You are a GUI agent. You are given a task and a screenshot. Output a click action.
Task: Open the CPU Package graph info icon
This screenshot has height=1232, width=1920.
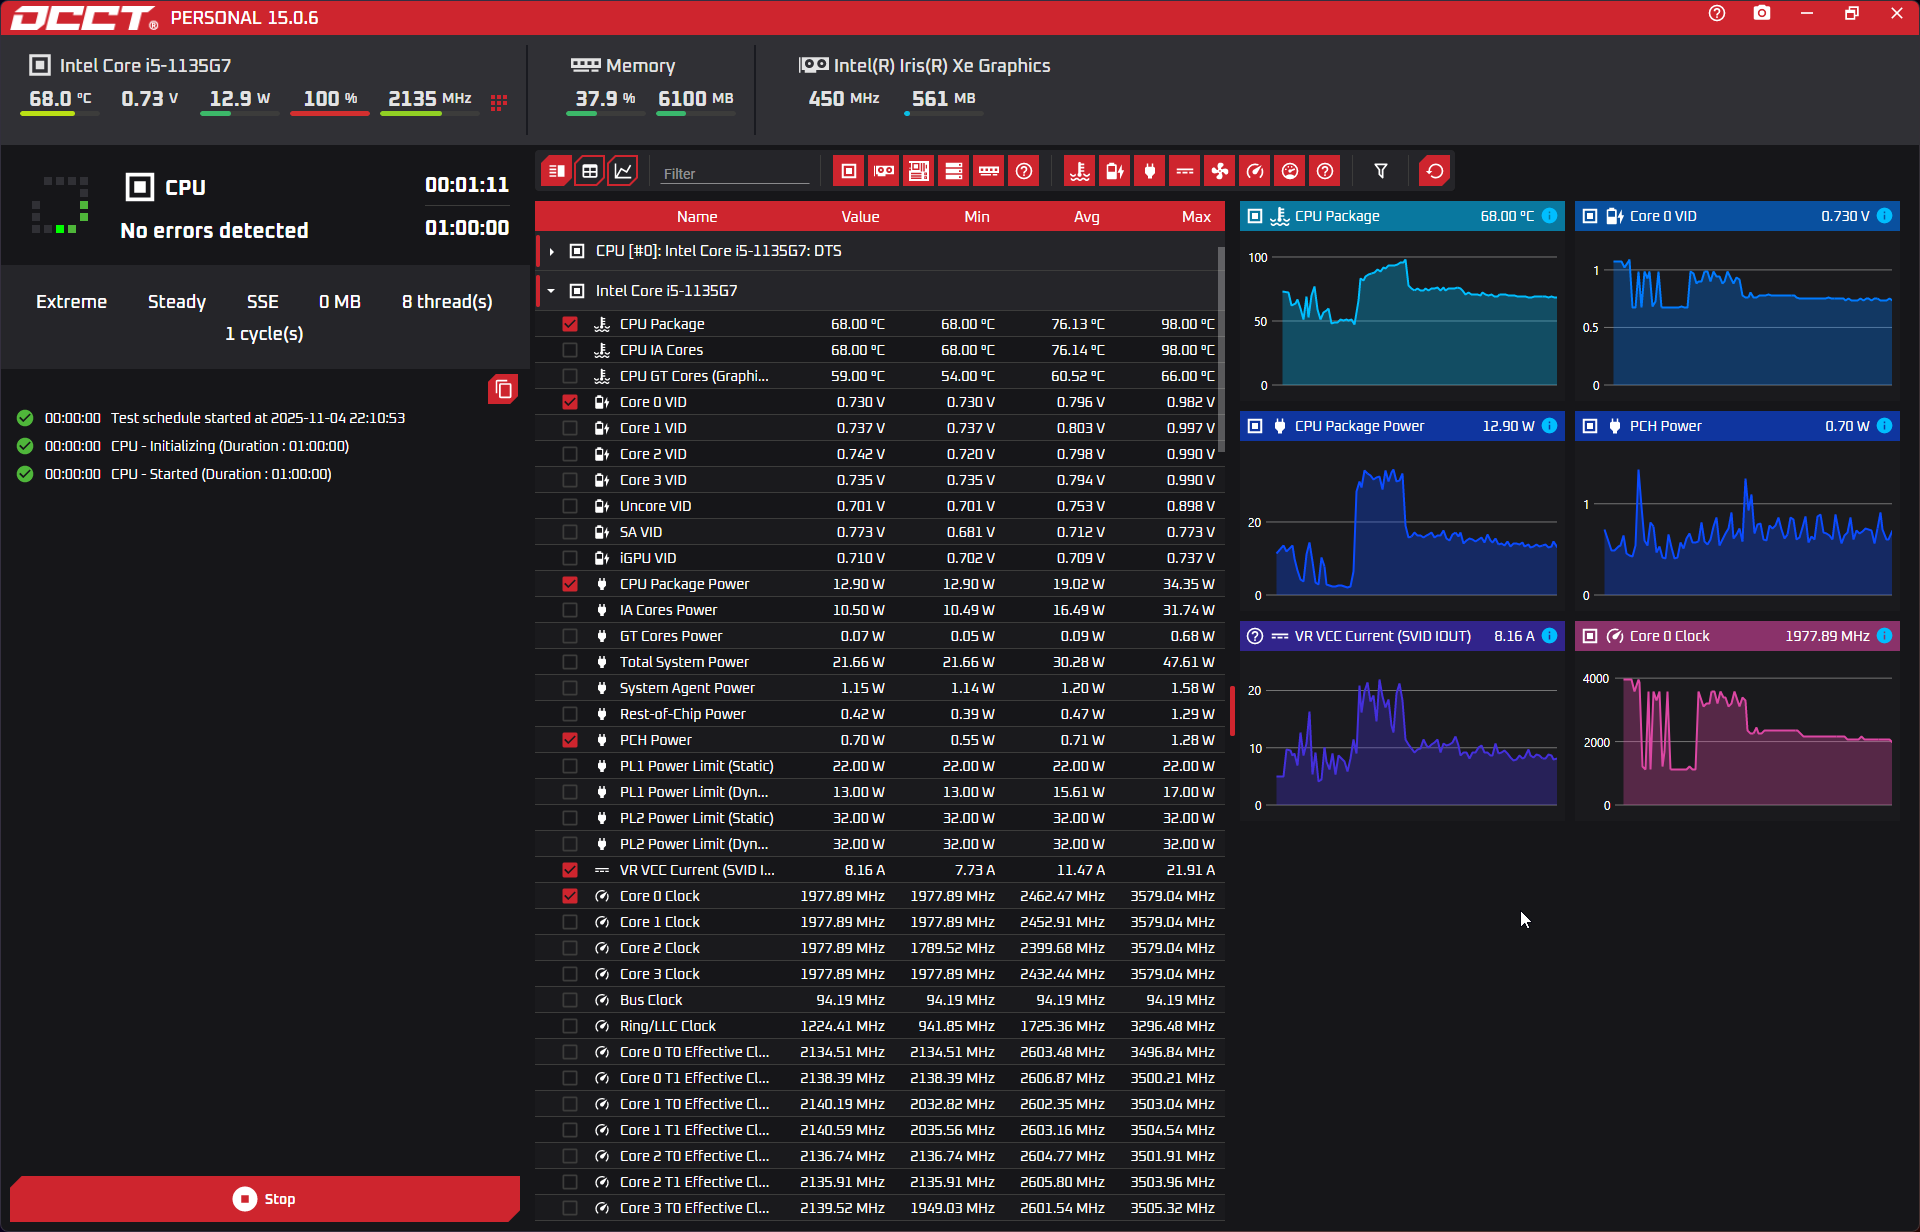pyautogui.click(x=1549, y=216)
